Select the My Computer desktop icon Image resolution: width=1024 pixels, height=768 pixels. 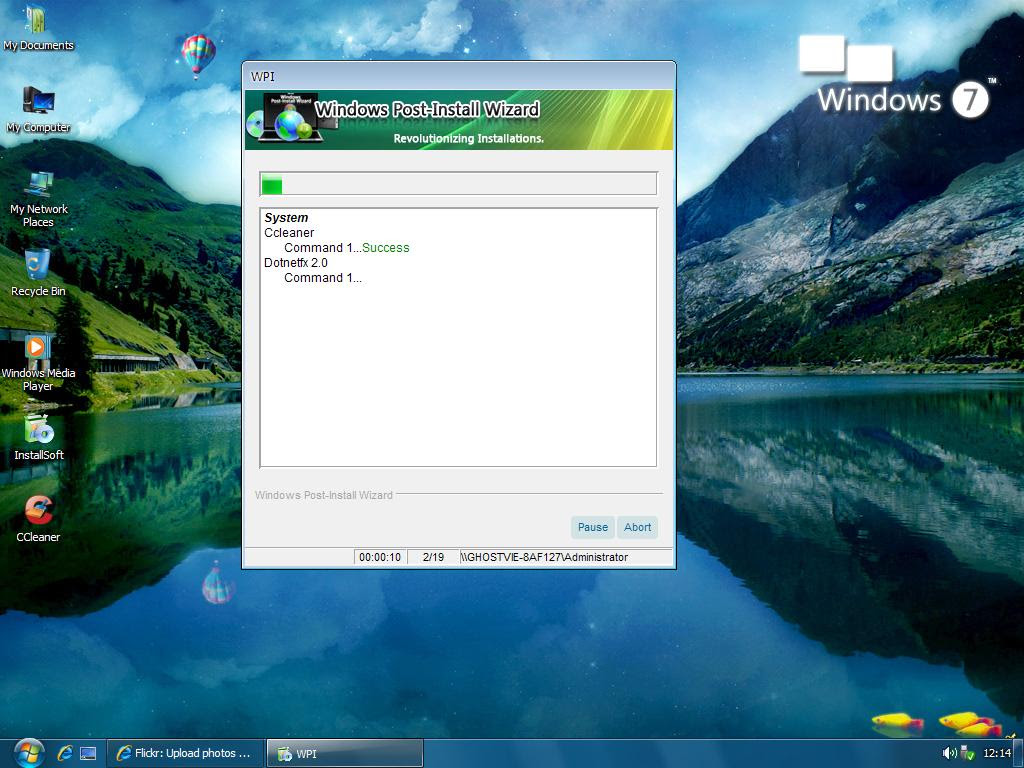coord(38,109)
